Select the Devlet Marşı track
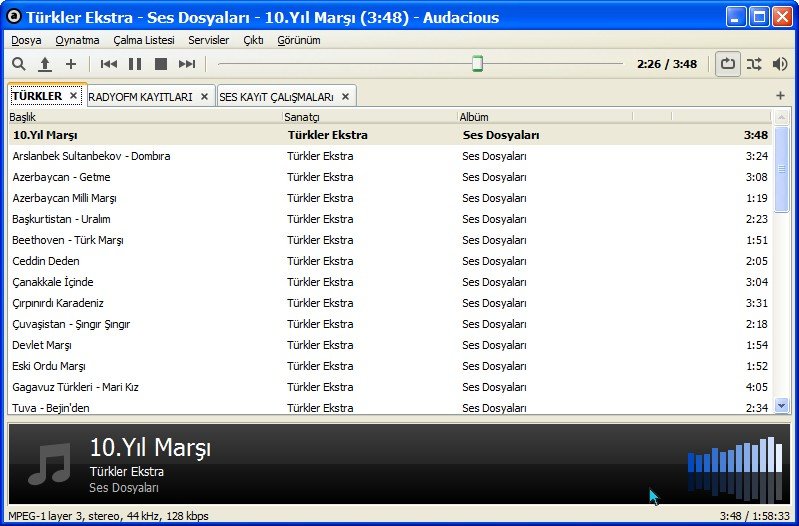 click(x=390, y=345)
